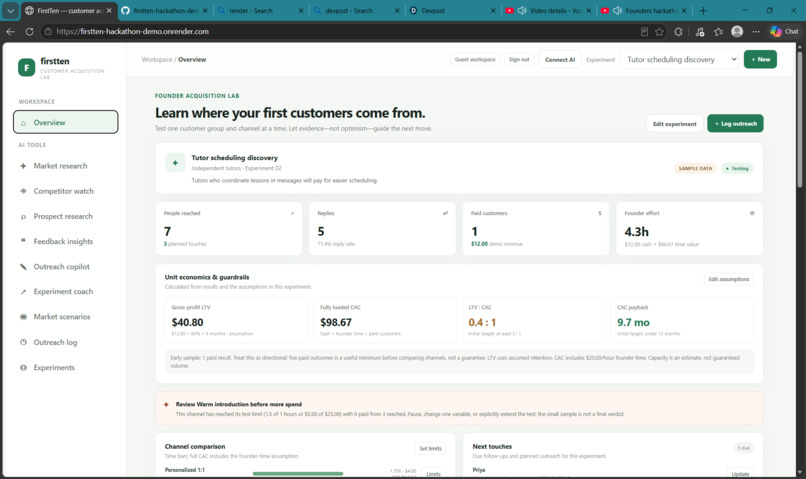Click the Personalized 1:1 progress bar

click(298, 473)
